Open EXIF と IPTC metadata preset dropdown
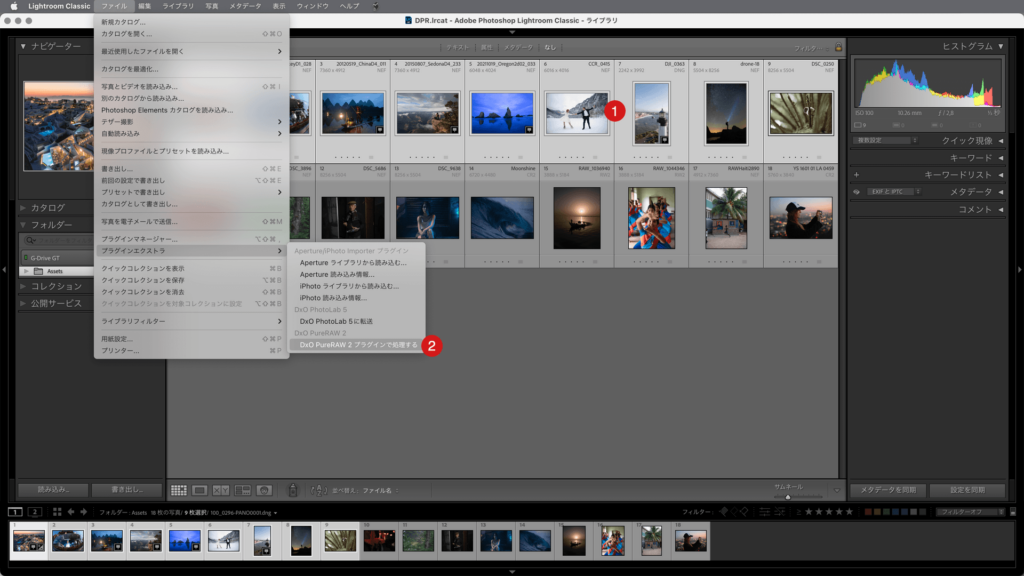The width and height of the screenshot is (1024, 576). (893, 192)
